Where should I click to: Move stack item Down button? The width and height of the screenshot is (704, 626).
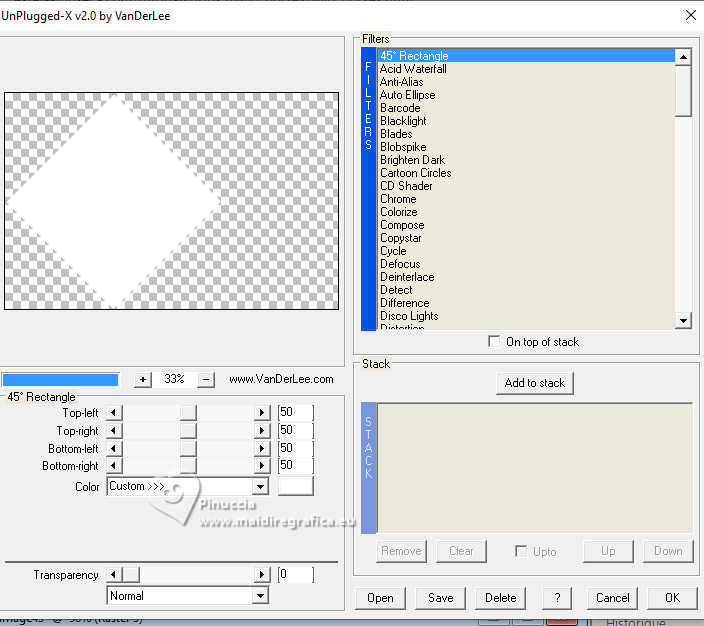[668, 551]
